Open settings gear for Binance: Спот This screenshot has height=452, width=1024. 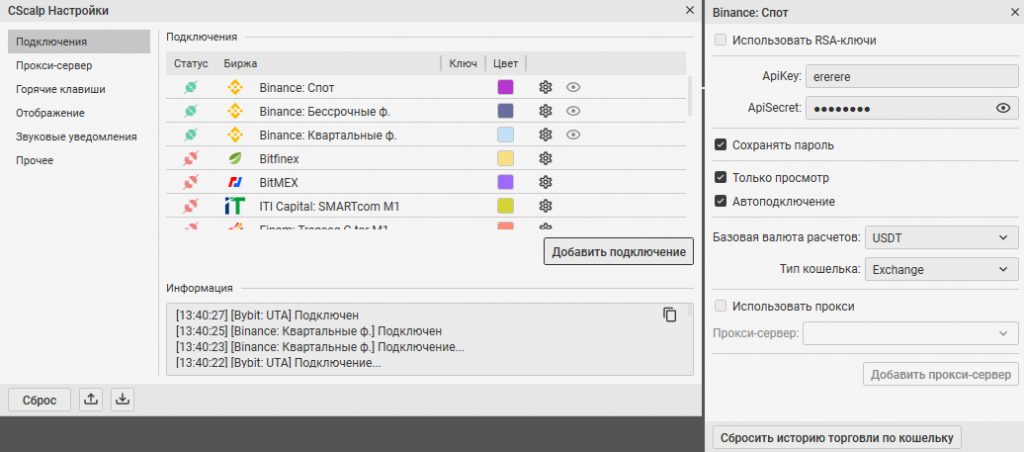[x=545, y=88]
